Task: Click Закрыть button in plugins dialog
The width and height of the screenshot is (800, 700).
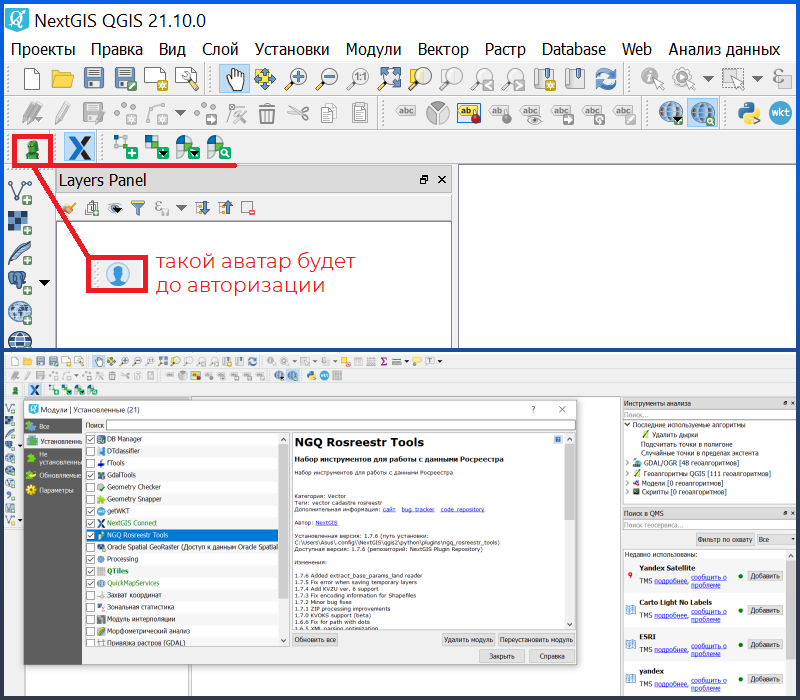Action: [502, 656]
